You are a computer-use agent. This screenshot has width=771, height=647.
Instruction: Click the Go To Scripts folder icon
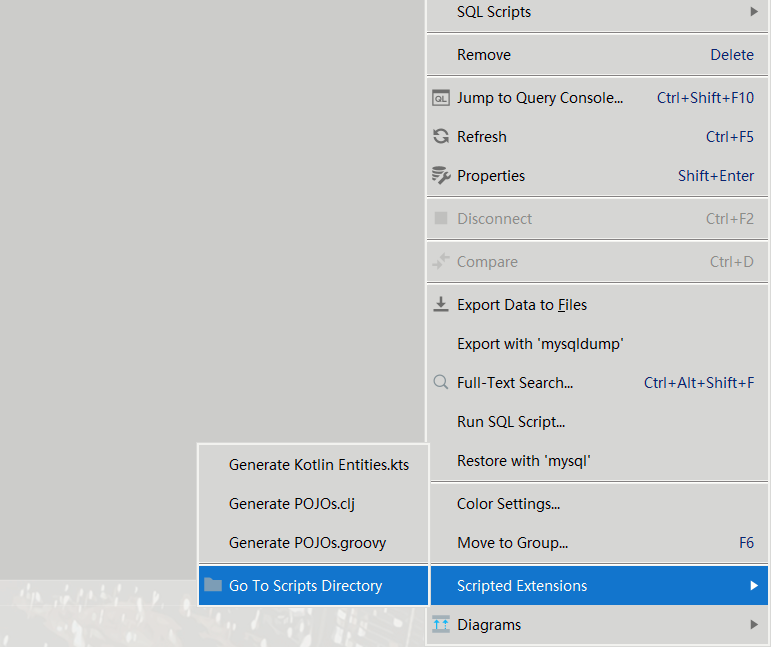[212, 585]
